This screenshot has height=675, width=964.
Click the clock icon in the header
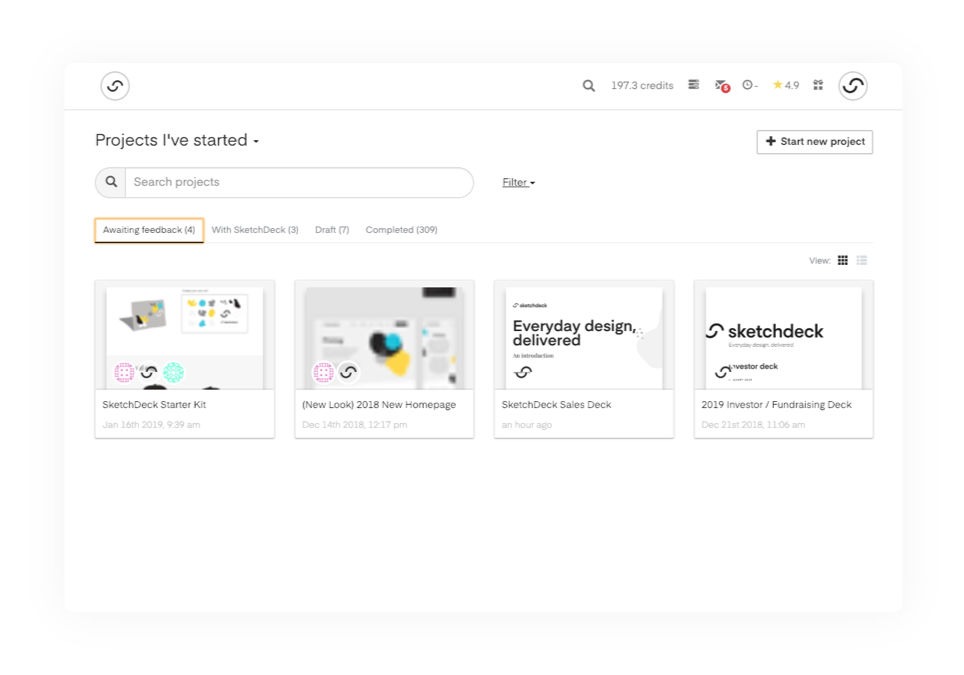[747, 85]
